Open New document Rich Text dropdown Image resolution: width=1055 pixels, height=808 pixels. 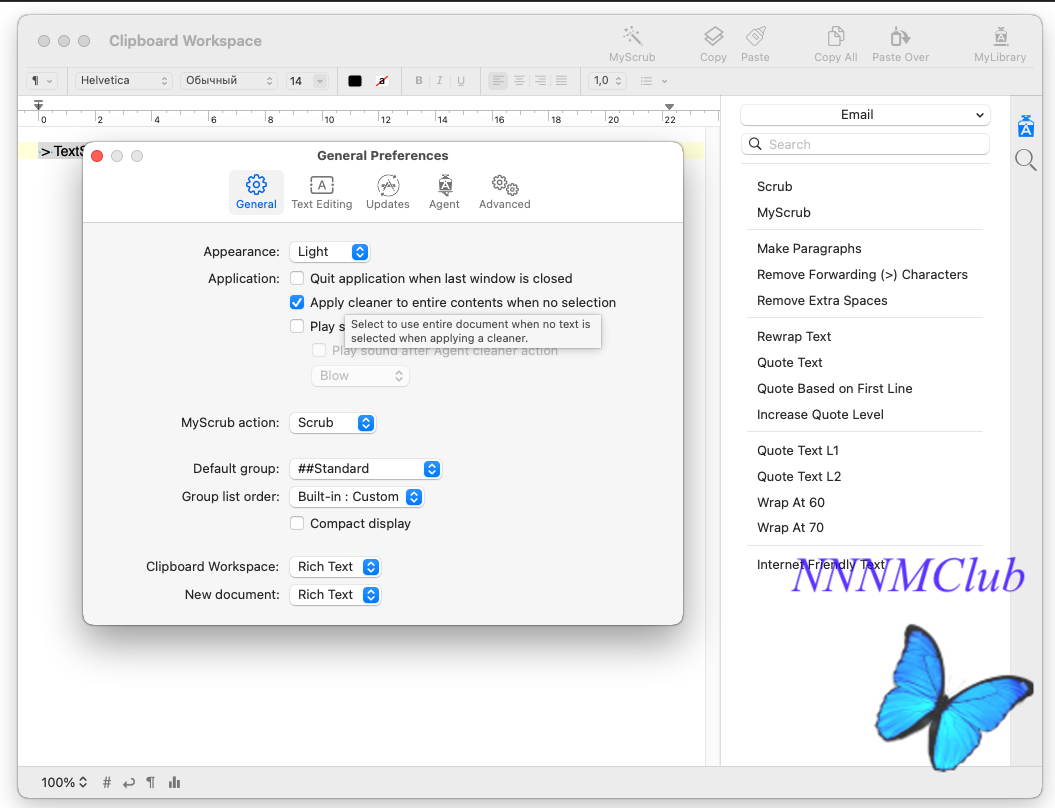point(335,595)
